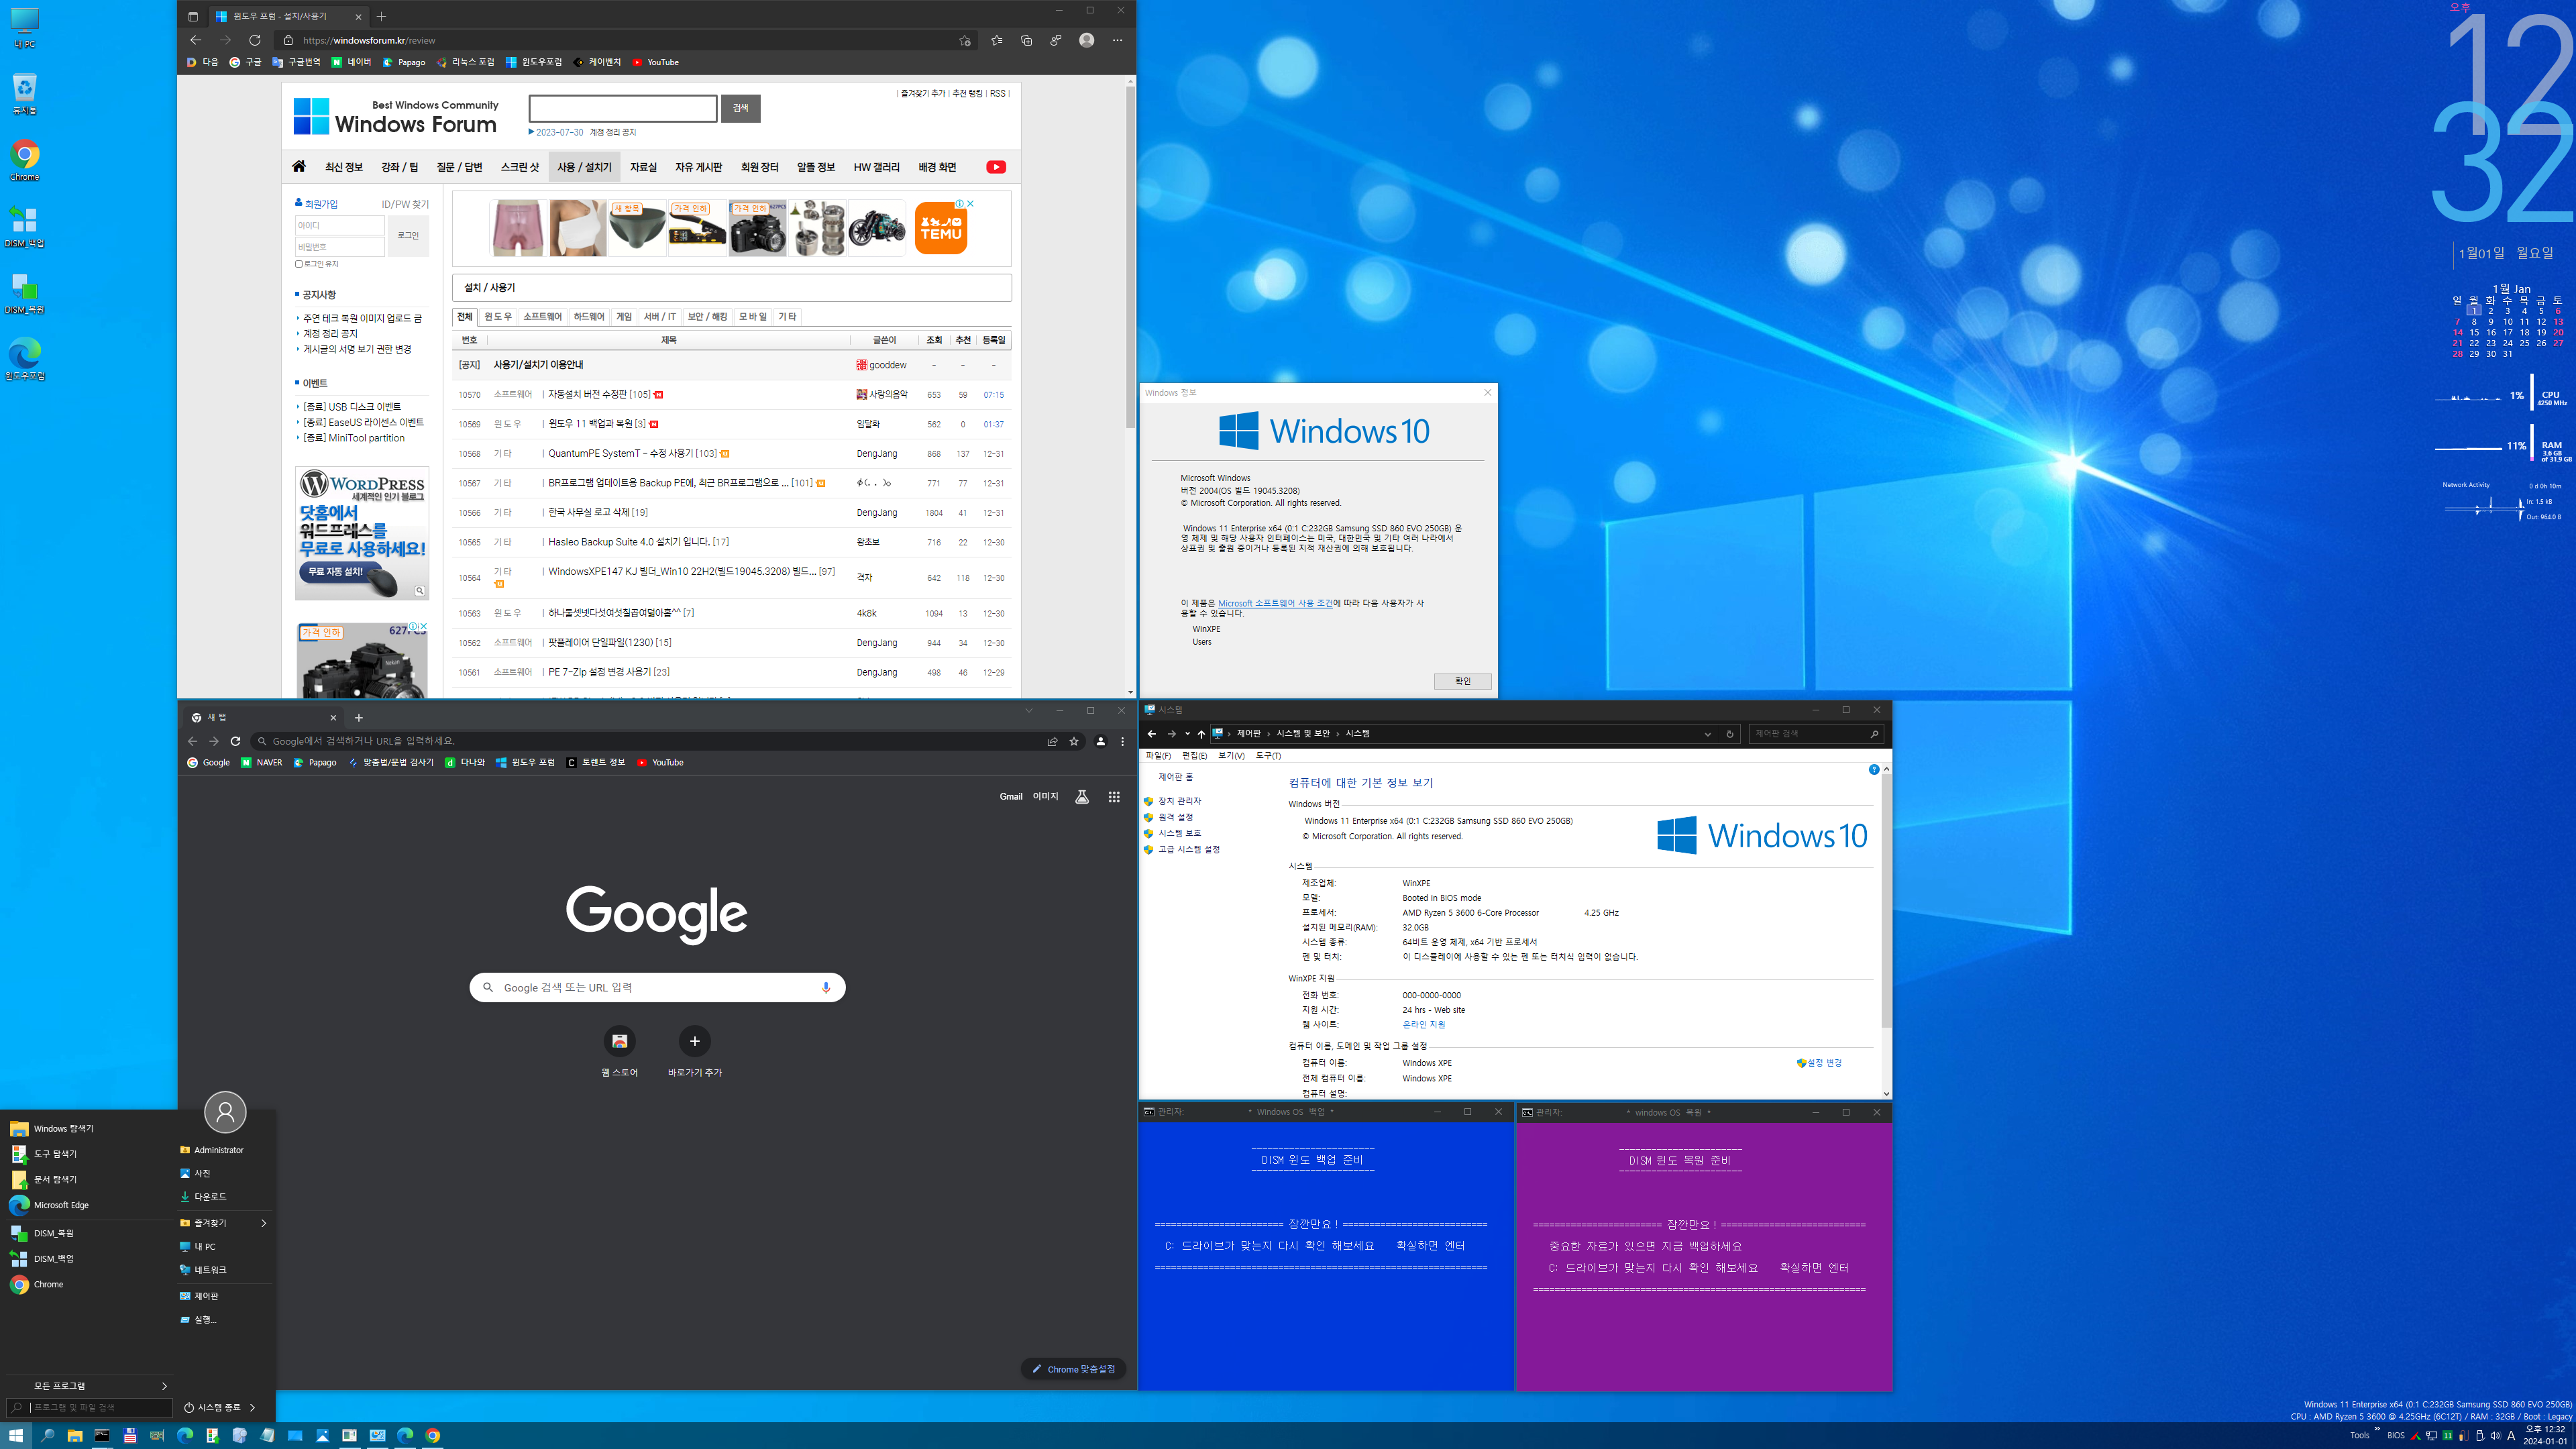Open the Edge favorites star-list toolbar icon
Screen dimensions: 2576x1449
(x=996, y=40)
